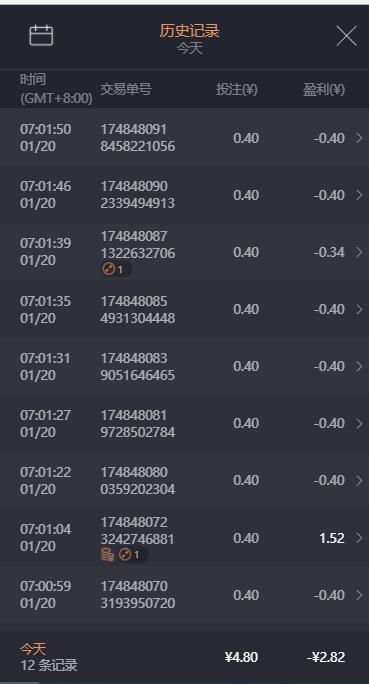Click the 12 条记录 summary footer
The width and height of the screenshot is (369, 684).
[x=49, y=665]
